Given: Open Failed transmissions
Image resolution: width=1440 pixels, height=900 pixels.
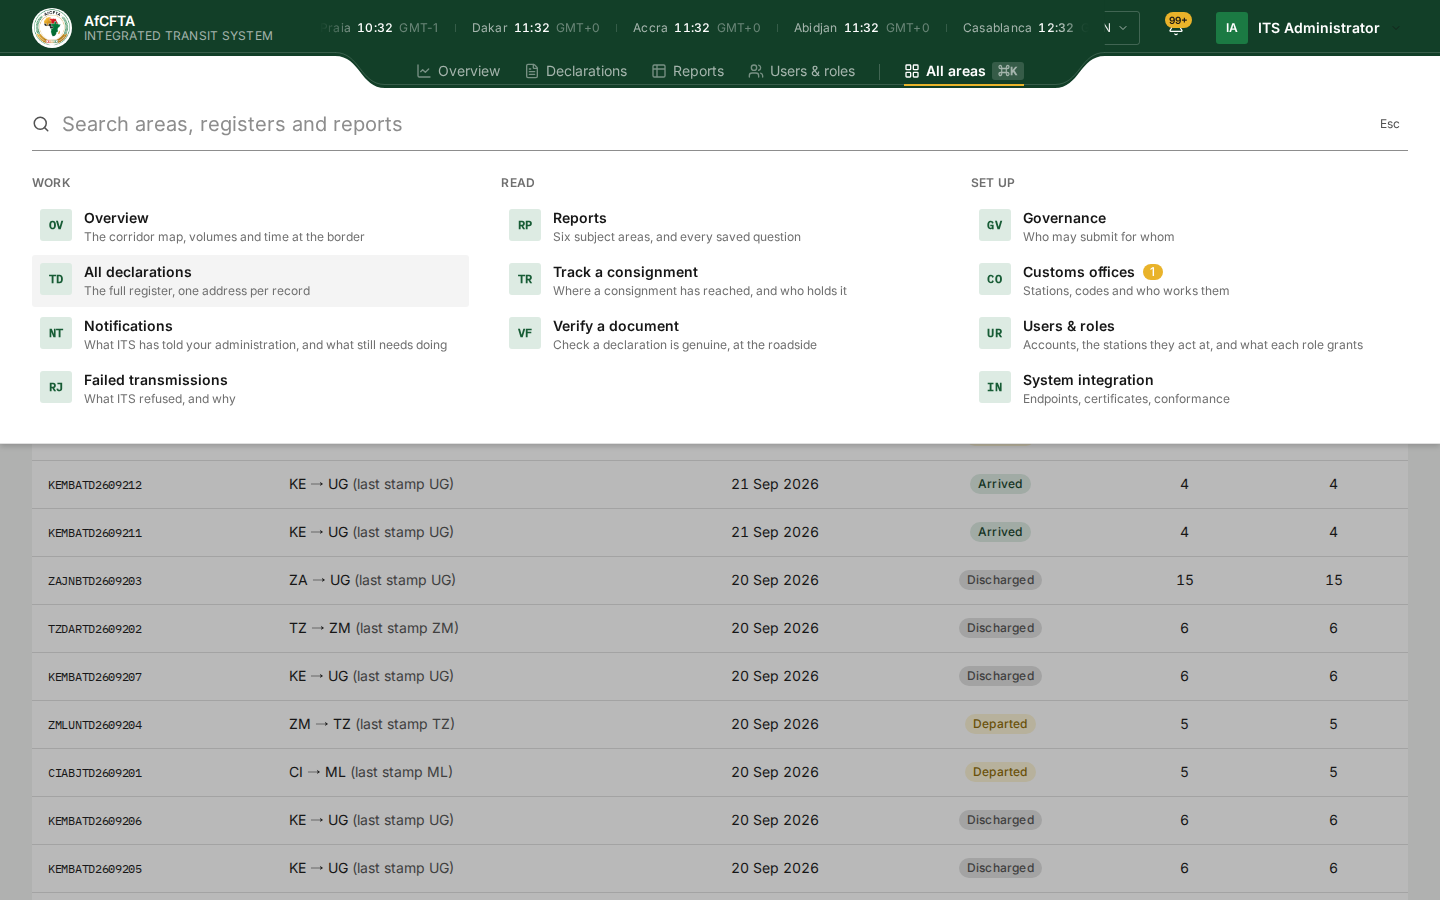Looking at the screenshot, I should pos(250,389).
